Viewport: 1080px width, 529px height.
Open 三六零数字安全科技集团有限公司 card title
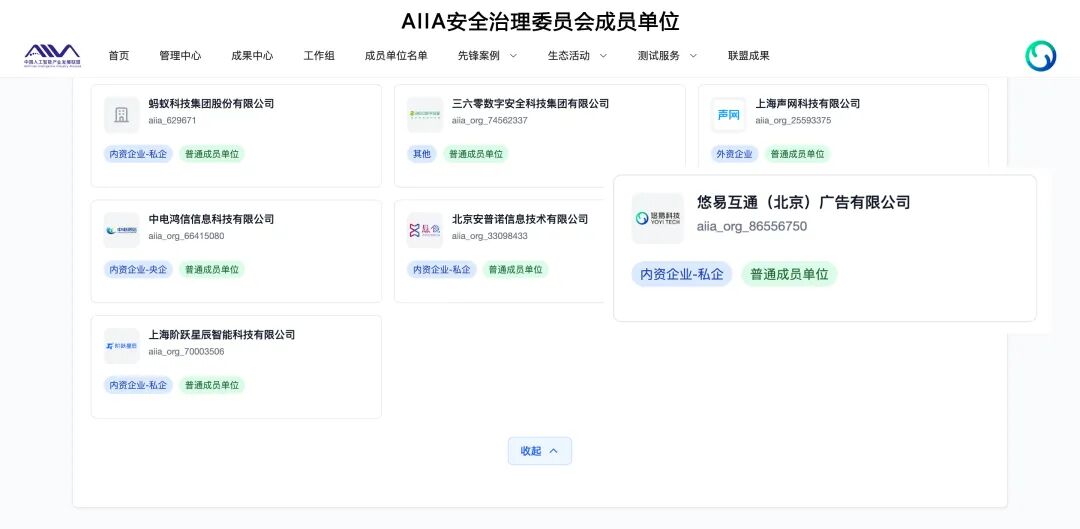[530, 103]
